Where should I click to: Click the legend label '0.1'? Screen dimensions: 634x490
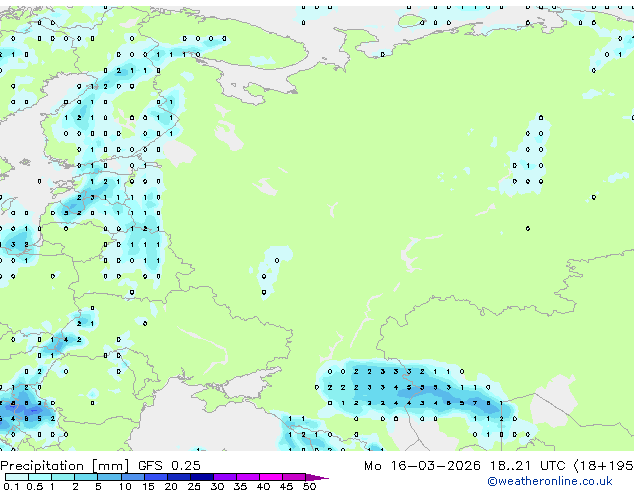pos(12,486)
